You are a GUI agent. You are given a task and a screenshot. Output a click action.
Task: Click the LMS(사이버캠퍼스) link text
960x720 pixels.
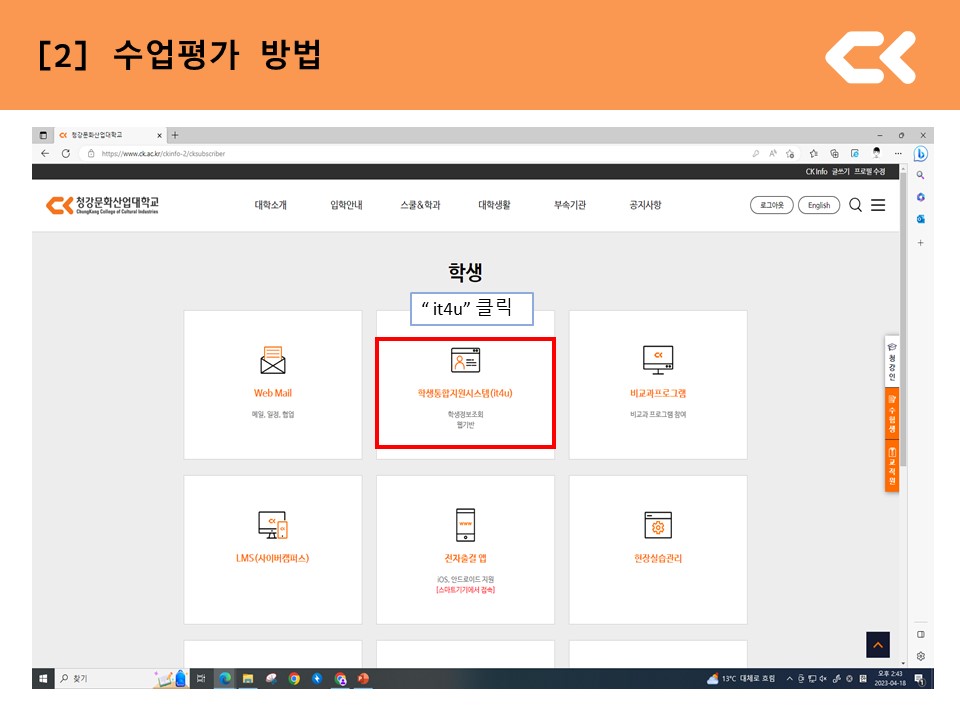(272, 558)
